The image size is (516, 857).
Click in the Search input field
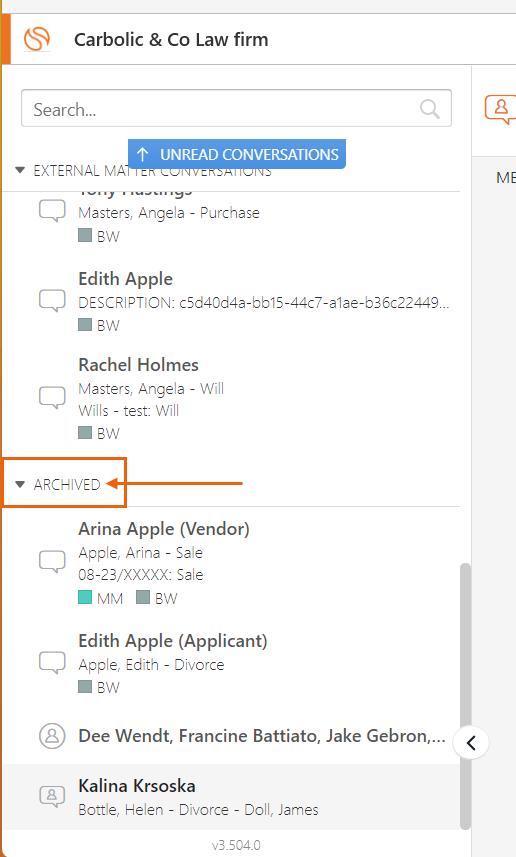(x=219, y=109)
